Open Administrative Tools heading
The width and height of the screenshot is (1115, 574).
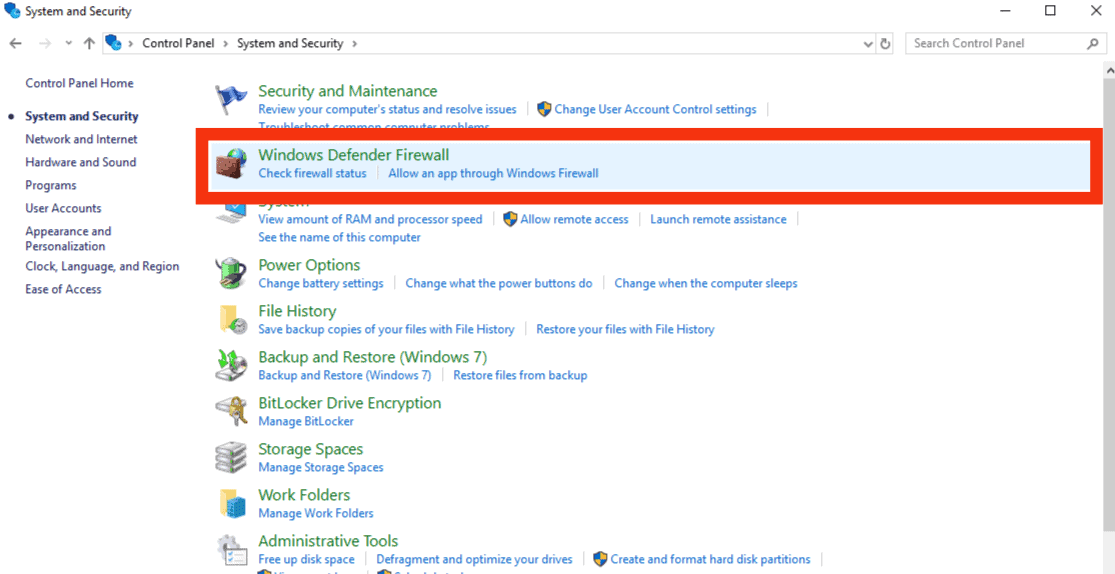click(328, 541)
